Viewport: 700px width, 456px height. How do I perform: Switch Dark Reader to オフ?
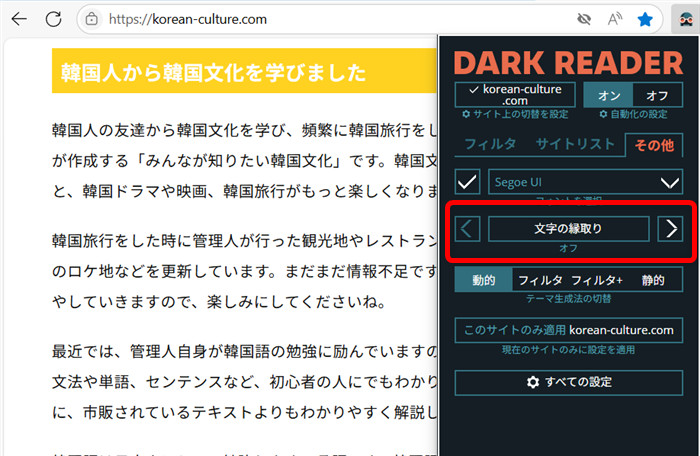655,95
